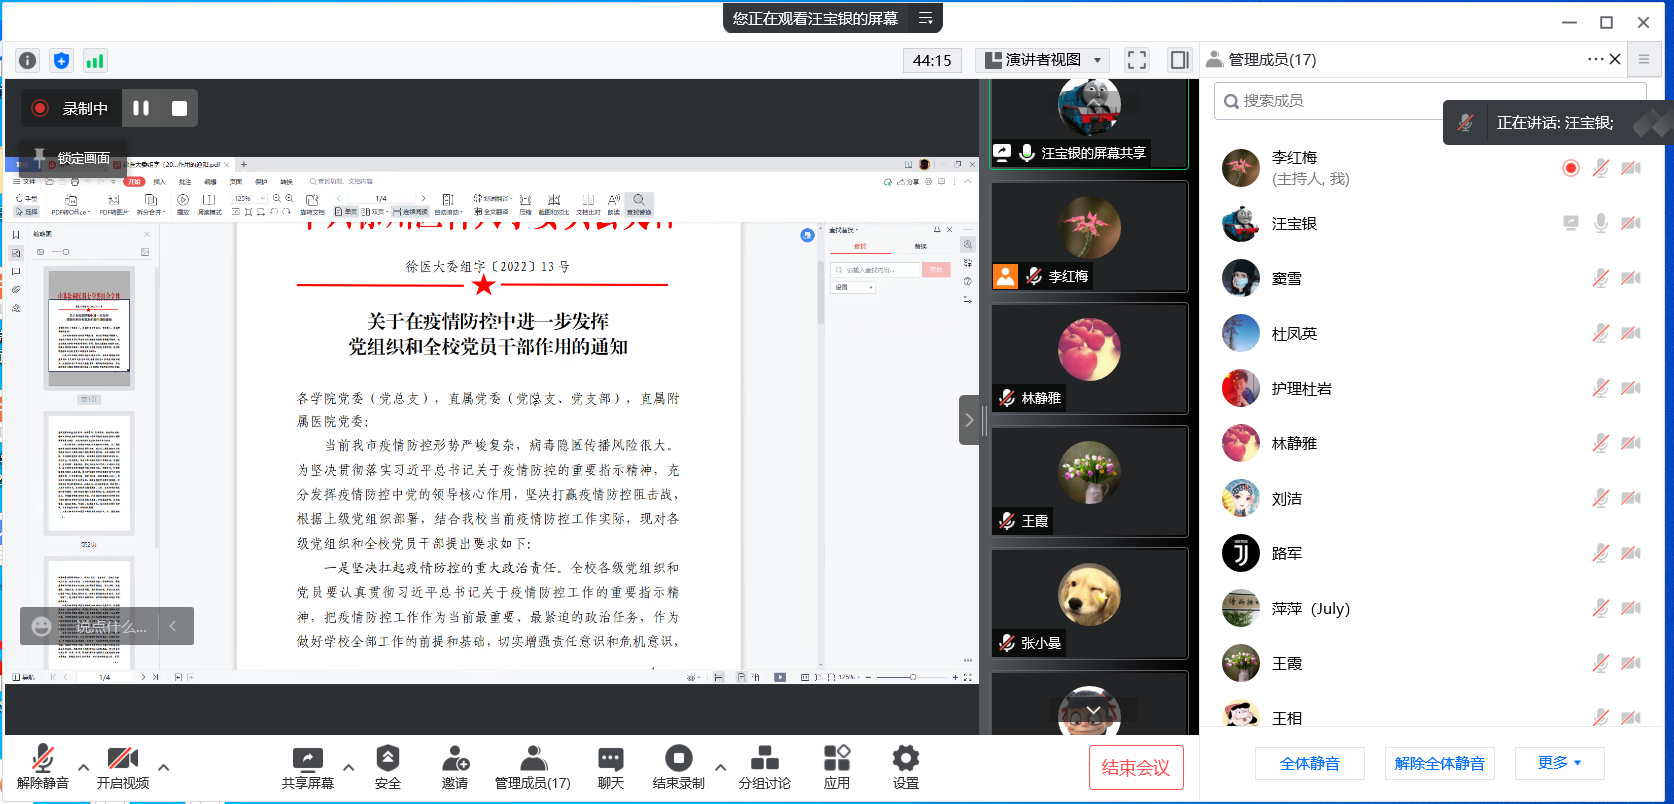The width and height of the screenshot is (1674, 804).
Task: Collapse the video thumbnail strip arrow
Action: (968, 420)
